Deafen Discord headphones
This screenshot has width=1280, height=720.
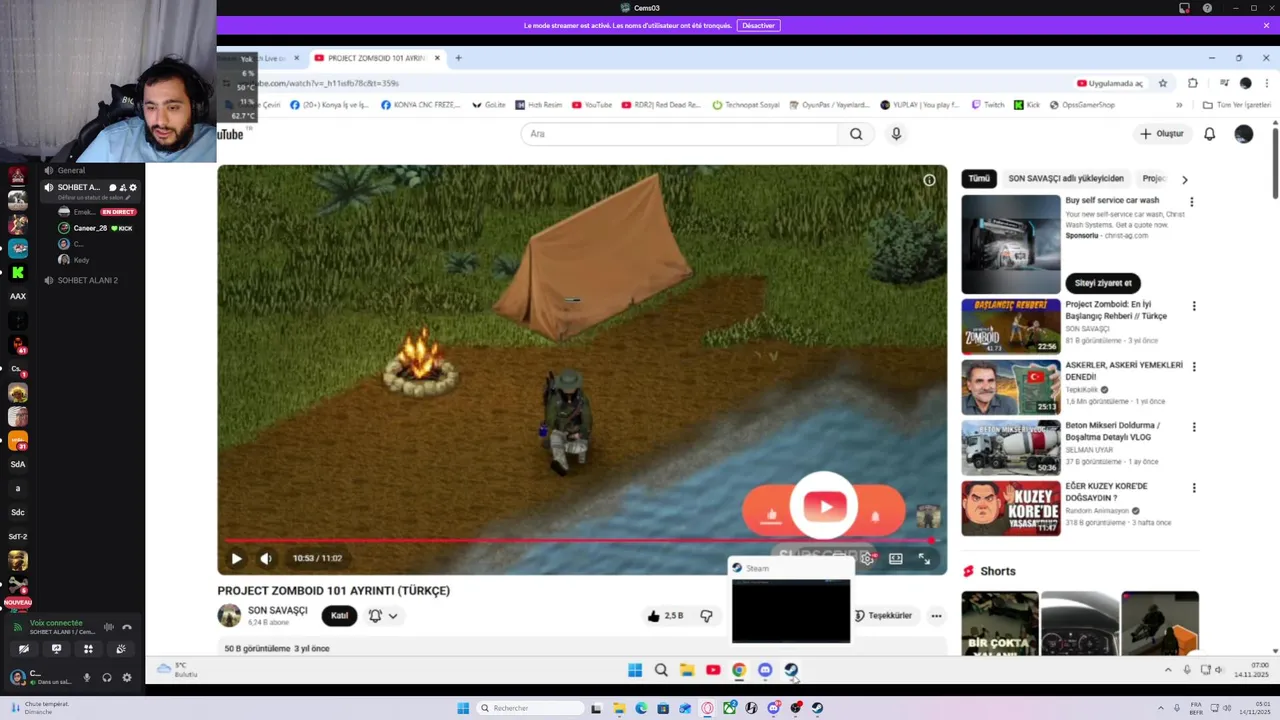pos(107,678)
